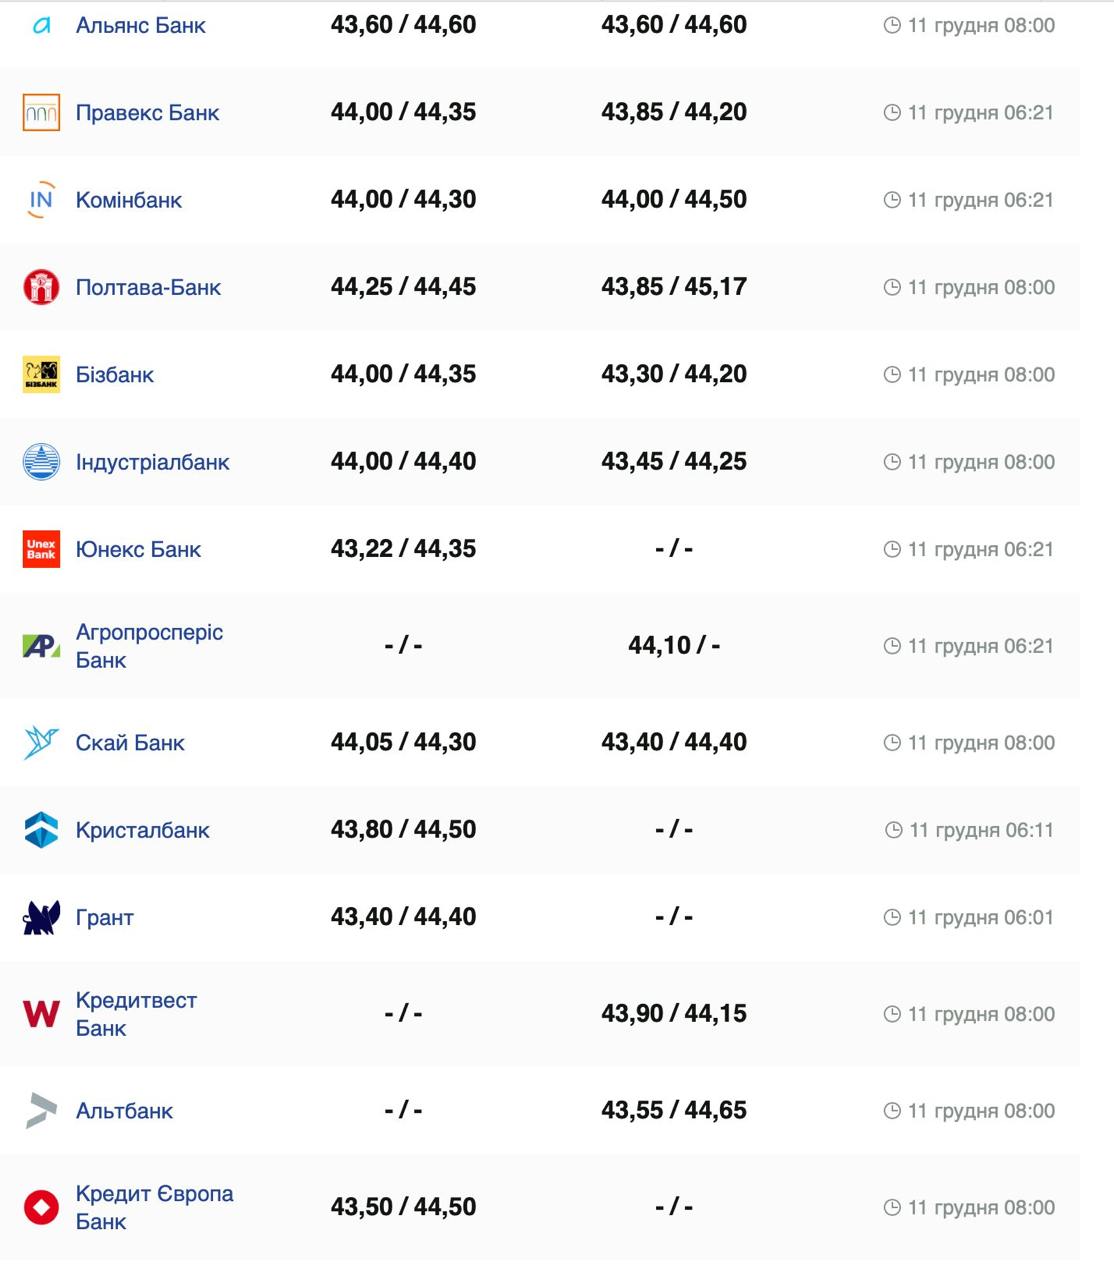Click Скай Банк rate 44,05 / 44,30
Image resolution: width=1114 pixels, height=1280 pixels.
coord(403,742)
